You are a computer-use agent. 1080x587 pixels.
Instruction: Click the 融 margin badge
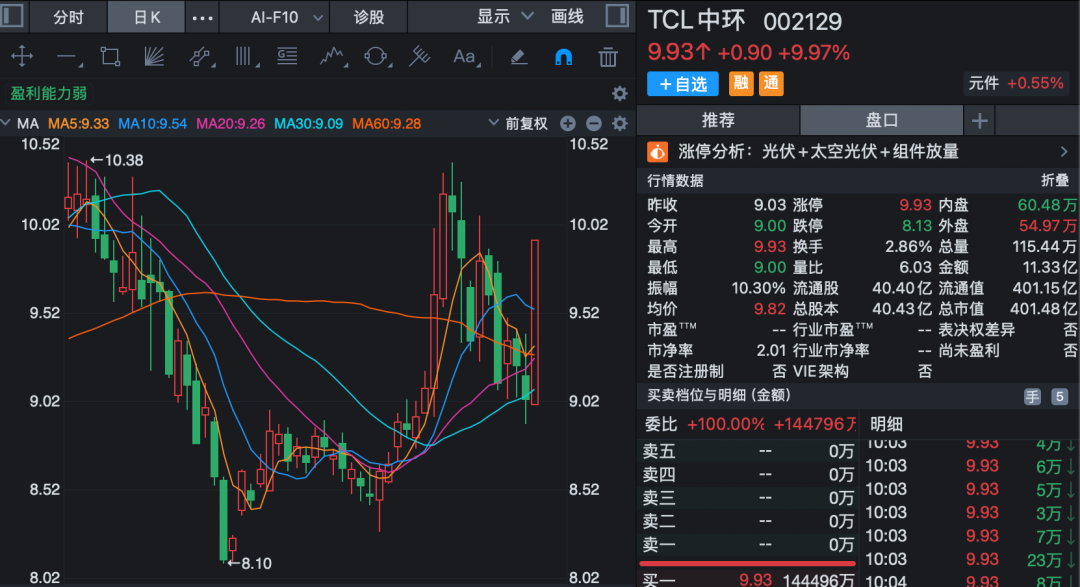[741, 84]
